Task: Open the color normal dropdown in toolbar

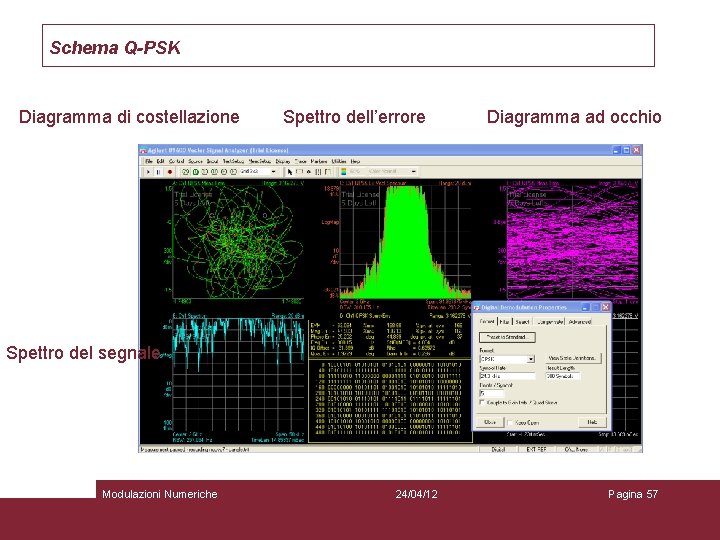Action: [414, 172]
